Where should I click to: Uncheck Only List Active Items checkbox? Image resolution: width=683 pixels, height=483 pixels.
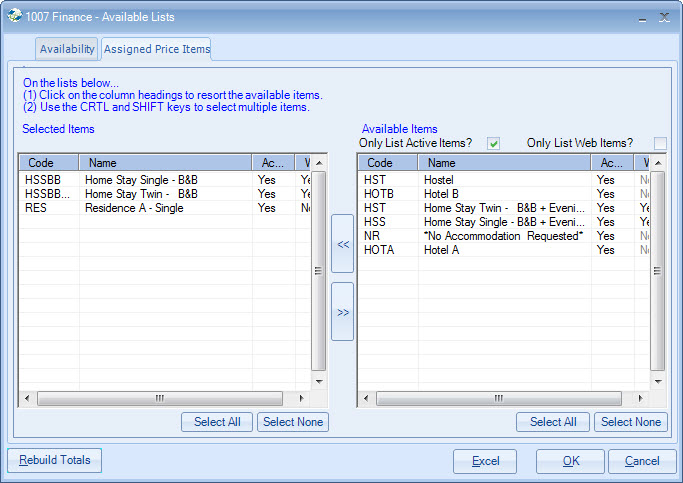coord(493,143)
